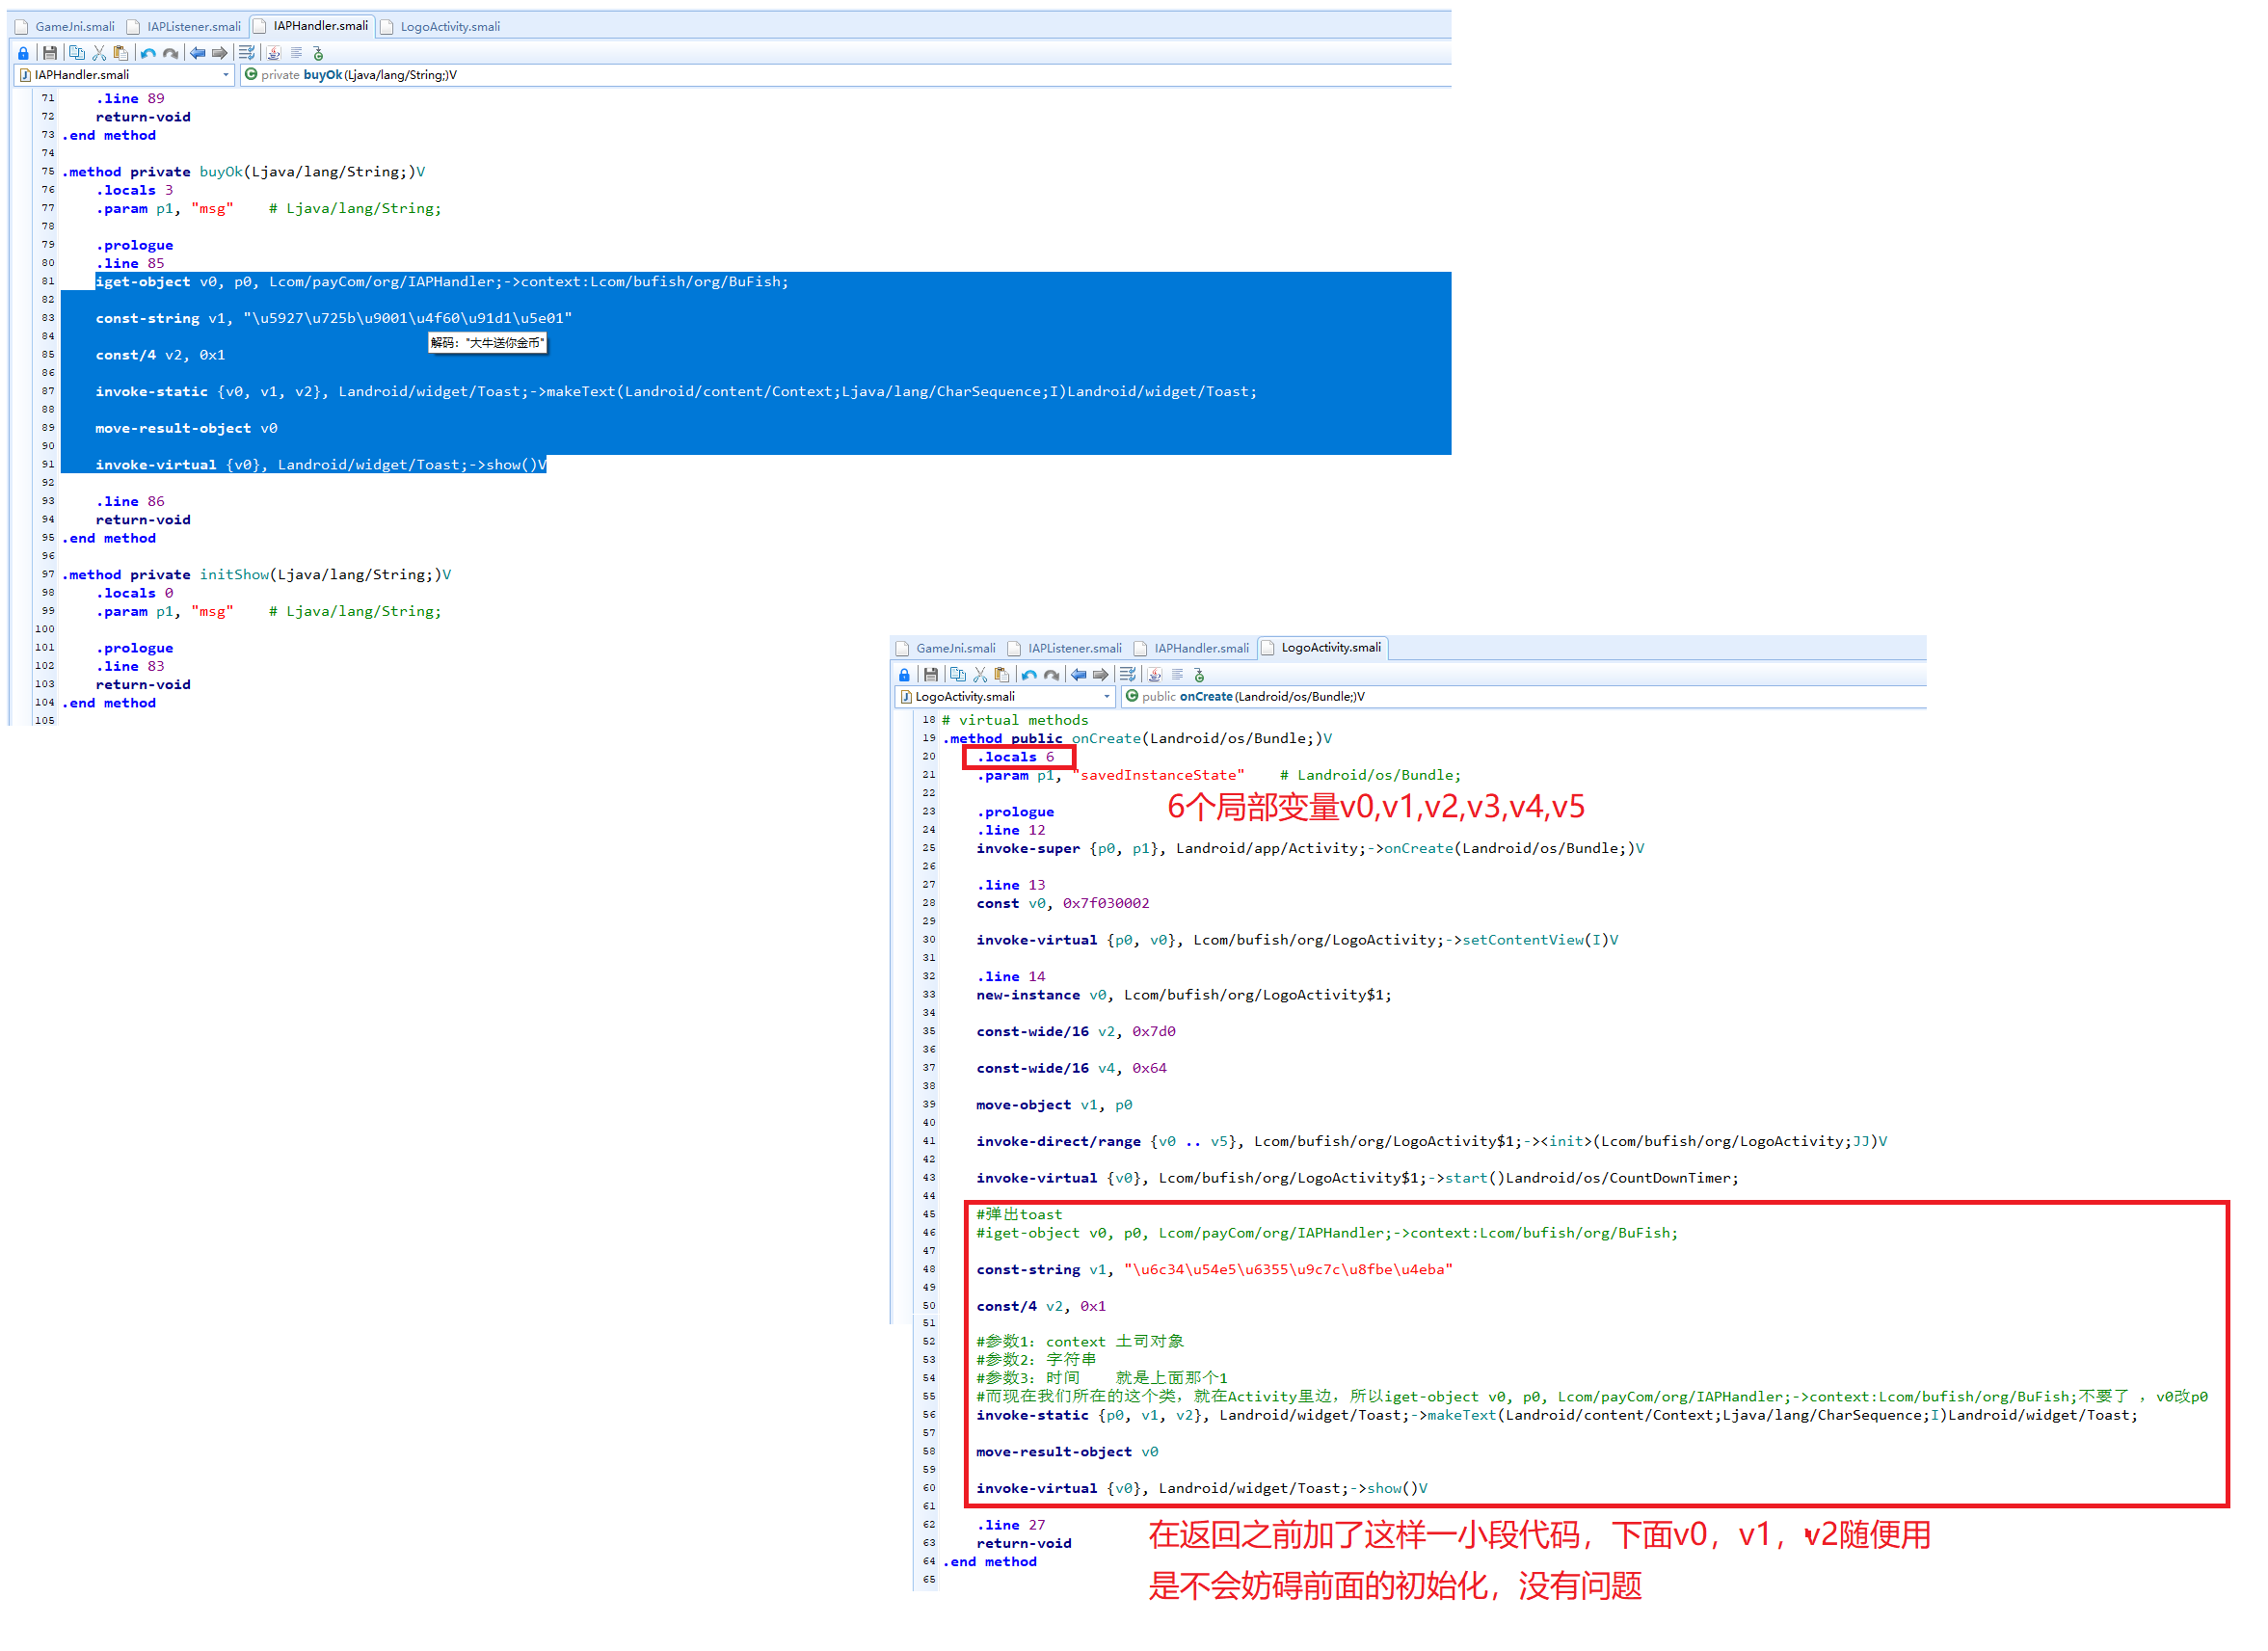Screen dimensions: 2268x1651
Task: Click the '.locals 6' line in LogoActivity code
Action: [1015, 757]
